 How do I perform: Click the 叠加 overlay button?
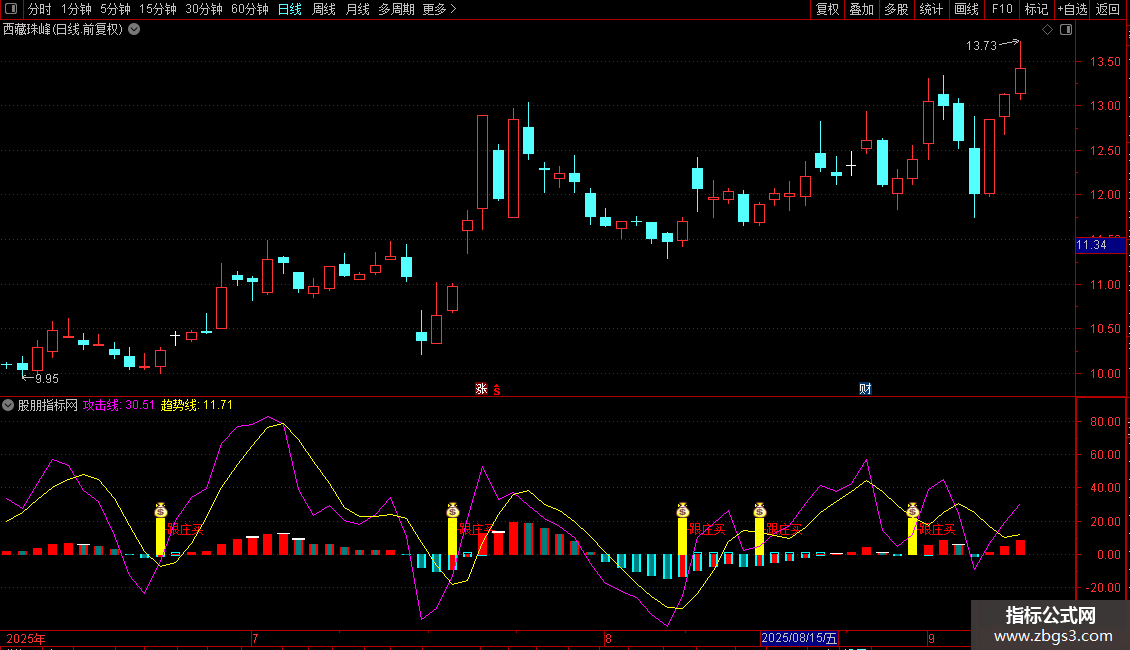(x=861, y=9)
